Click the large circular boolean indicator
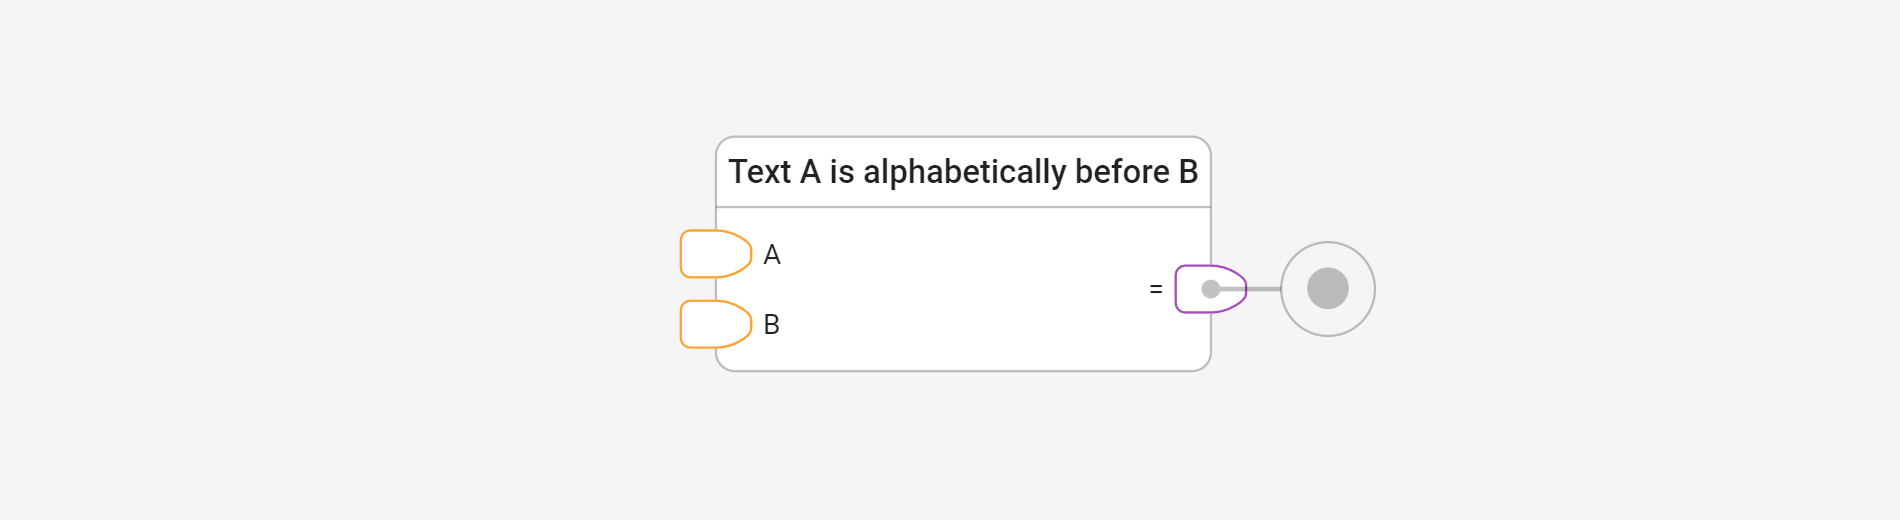 click(1328, 289)
